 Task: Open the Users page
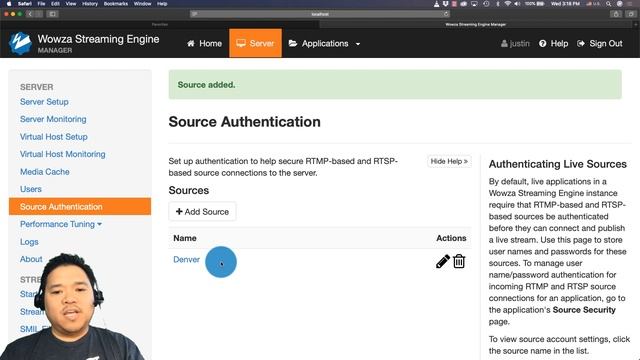31,189
